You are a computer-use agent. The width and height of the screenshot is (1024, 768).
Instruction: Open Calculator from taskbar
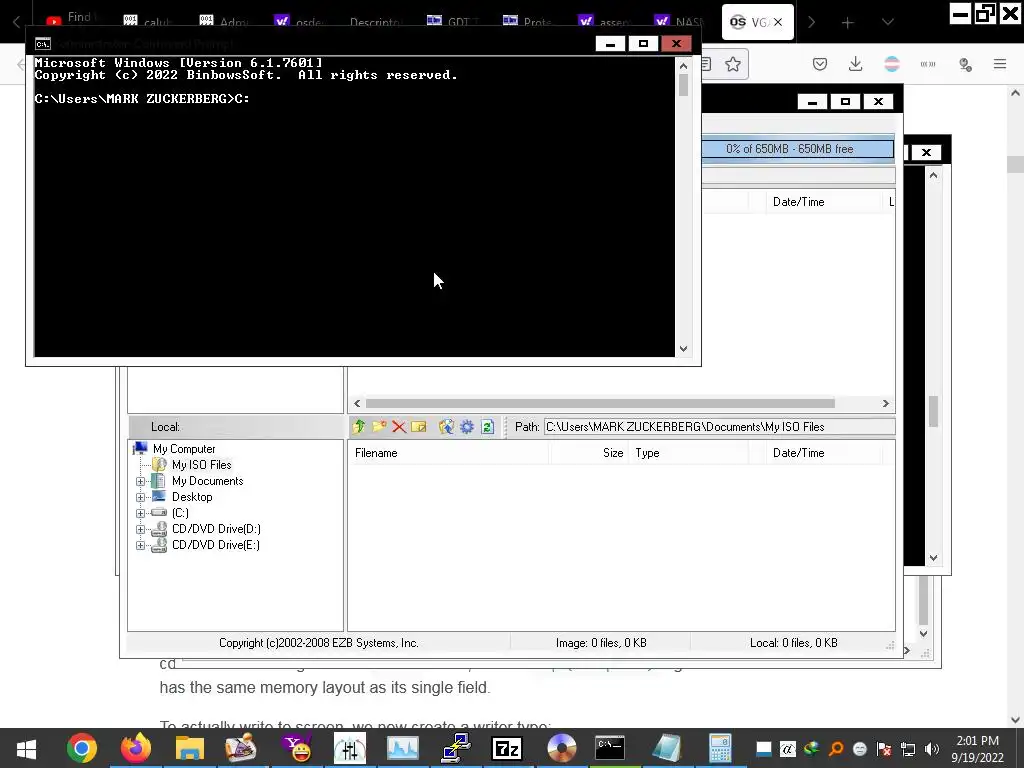(x=720, y=748)
